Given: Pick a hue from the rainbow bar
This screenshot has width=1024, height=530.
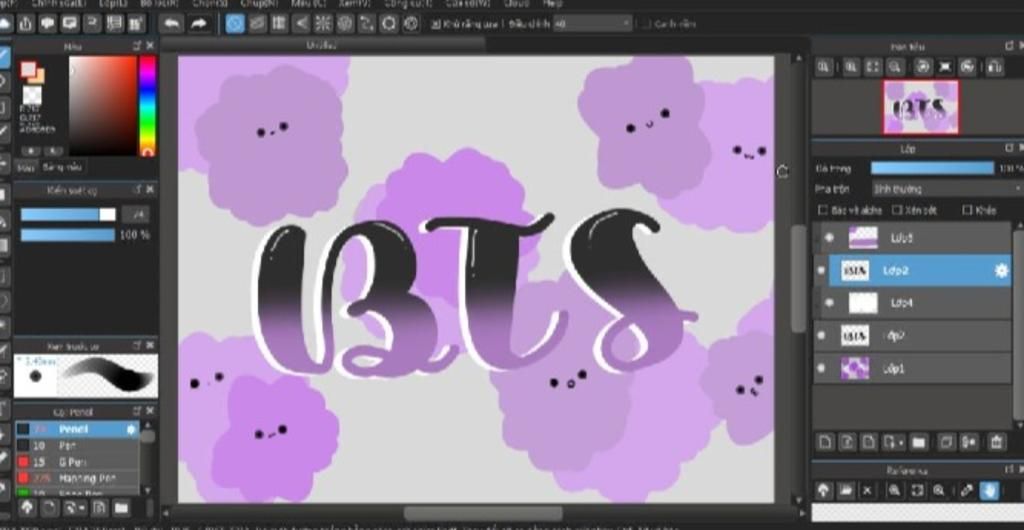Looking at the screenshot, I should [148, 106].
